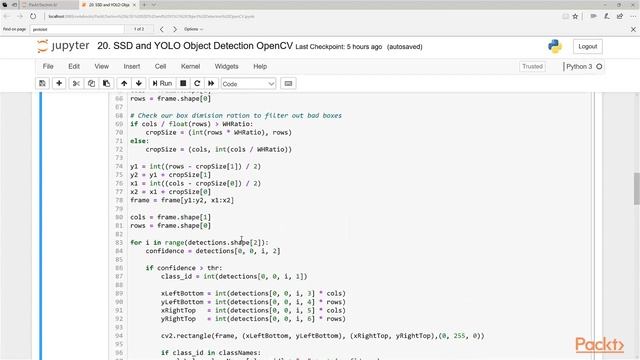Go to next find result

175,29
